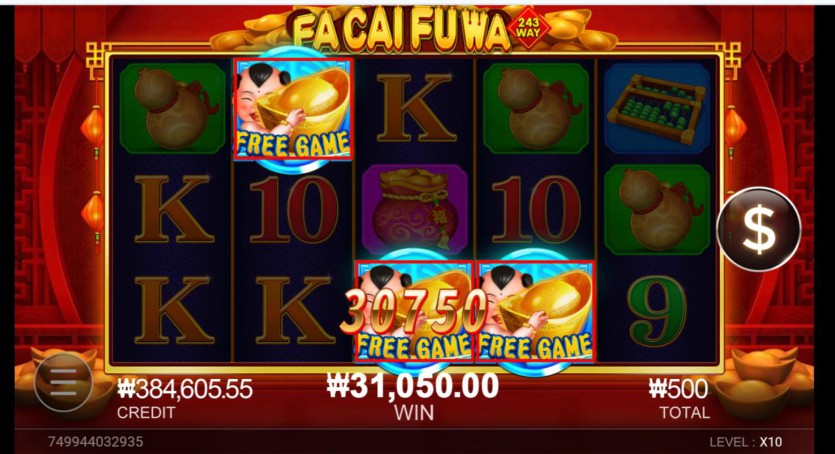Click the 31,050.00 win amount
This screenshot has height=454, width=835.
[x=413, y=386]
